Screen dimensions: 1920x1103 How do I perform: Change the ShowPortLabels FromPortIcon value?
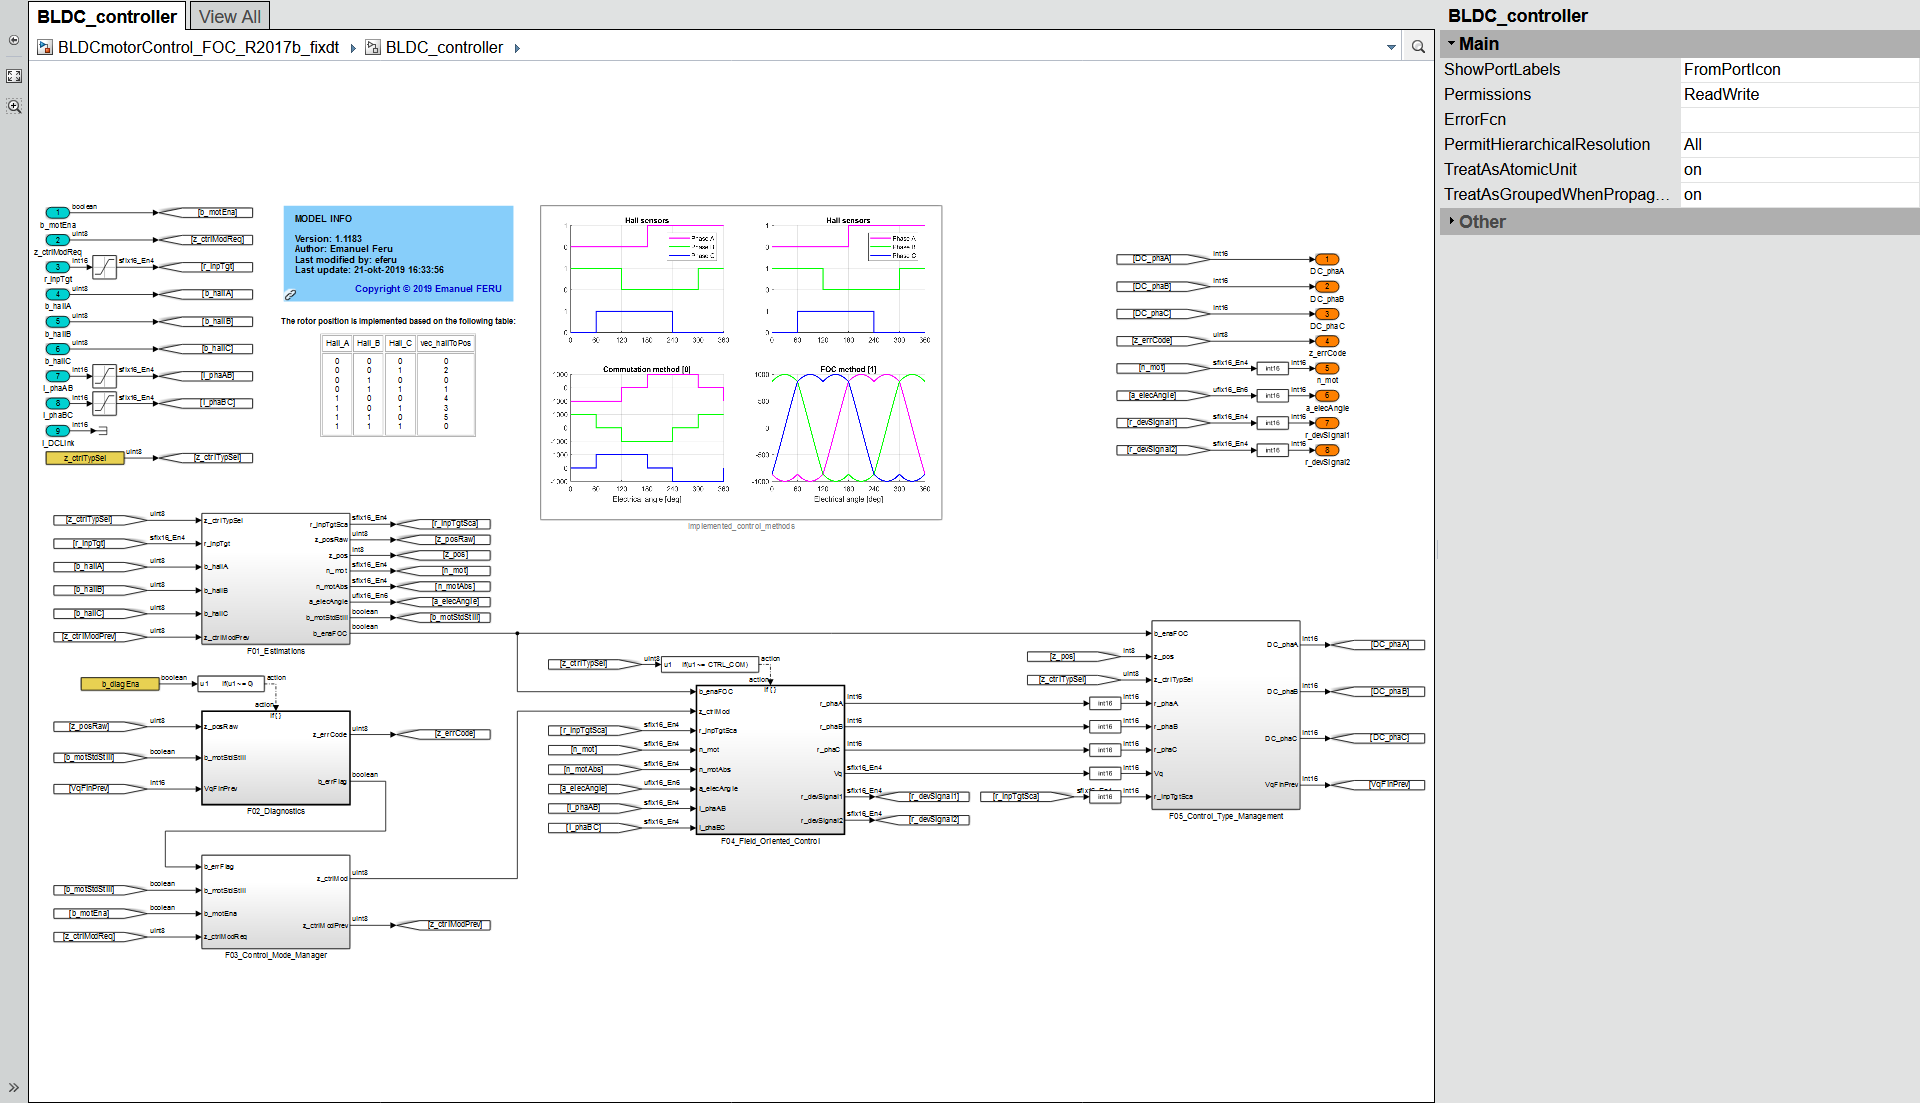[x=1732, y=69]
